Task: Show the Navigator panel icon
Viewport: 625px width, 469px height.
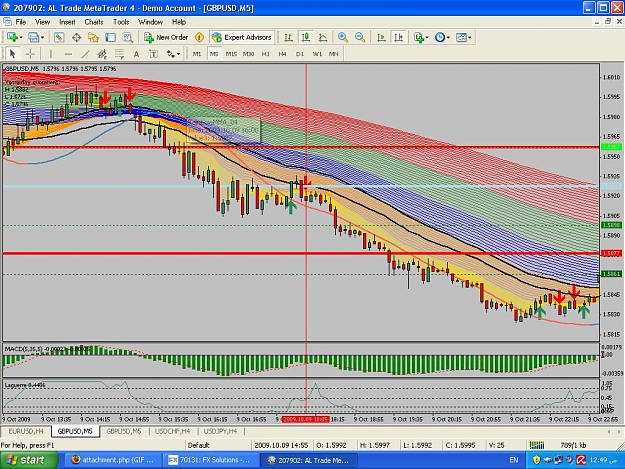Action: [x=93, y=37]
